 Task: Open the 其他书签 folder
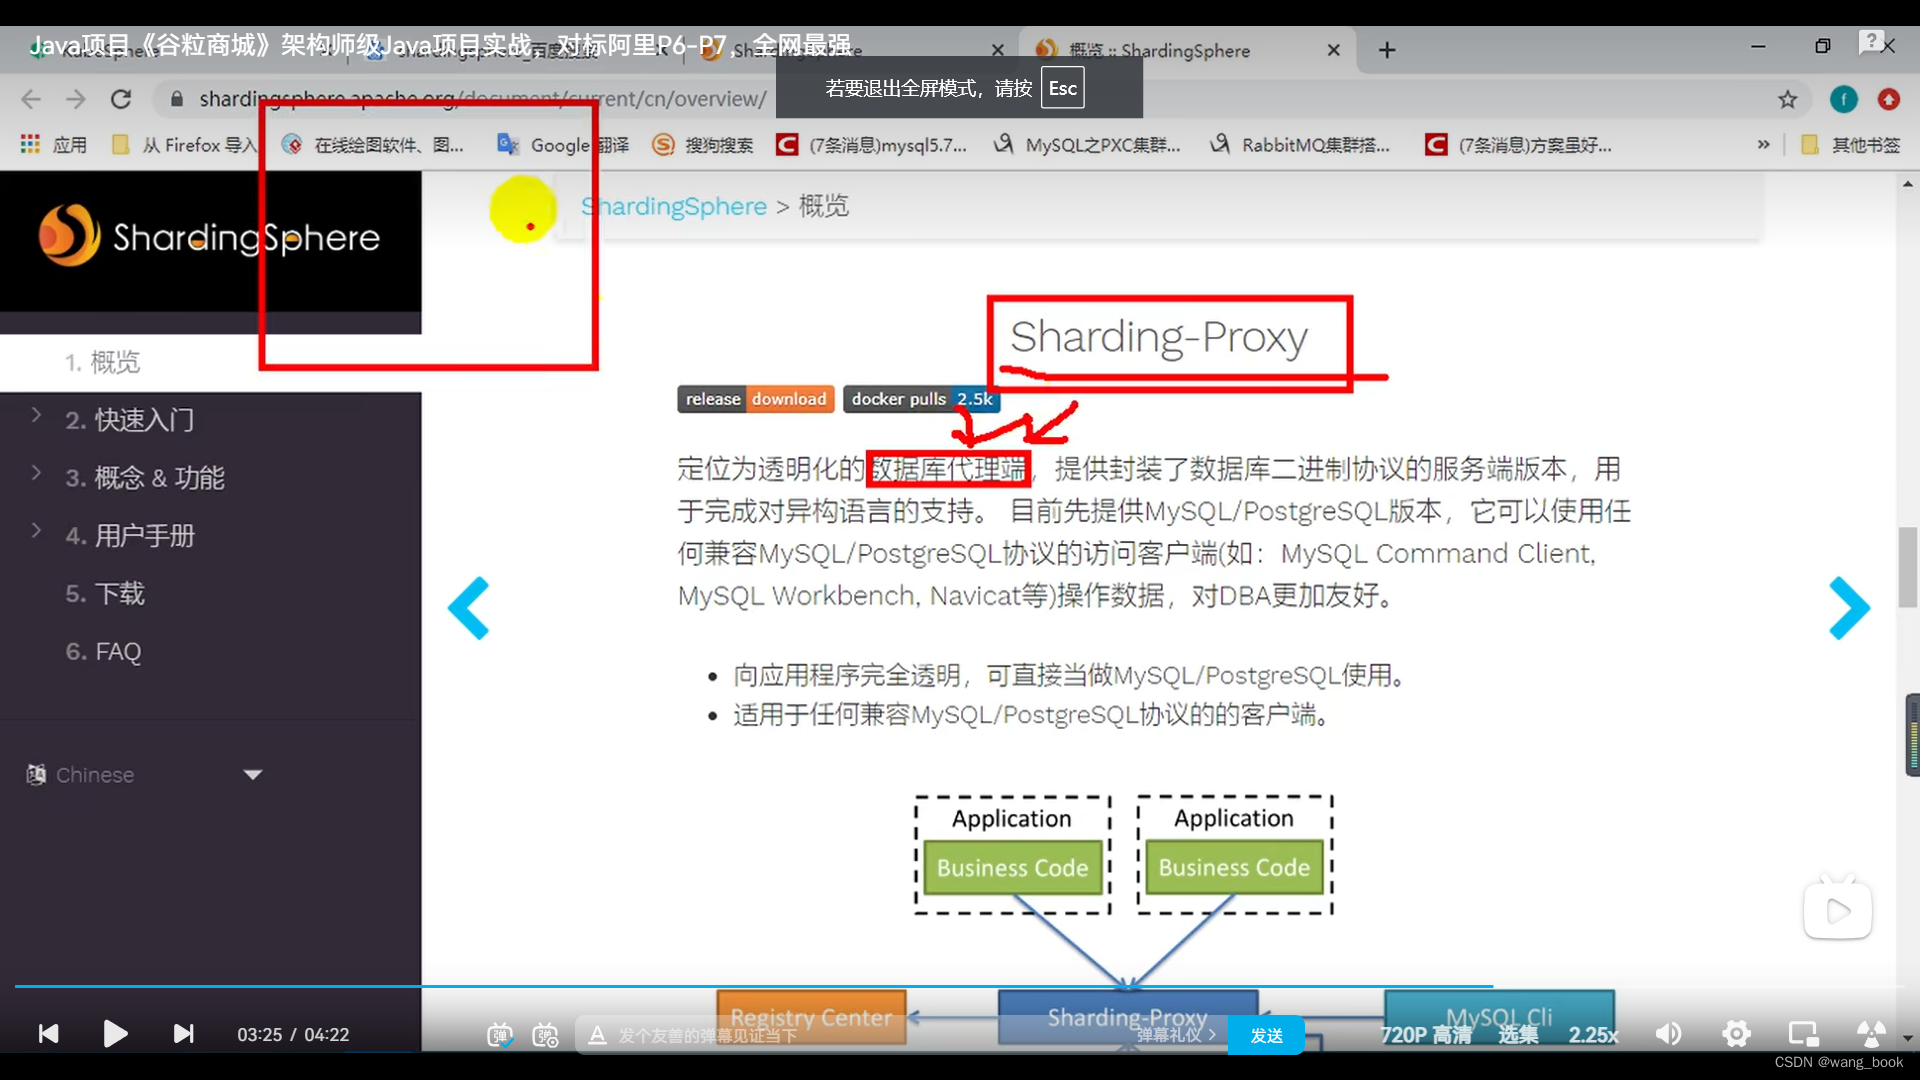(1851, 145)
